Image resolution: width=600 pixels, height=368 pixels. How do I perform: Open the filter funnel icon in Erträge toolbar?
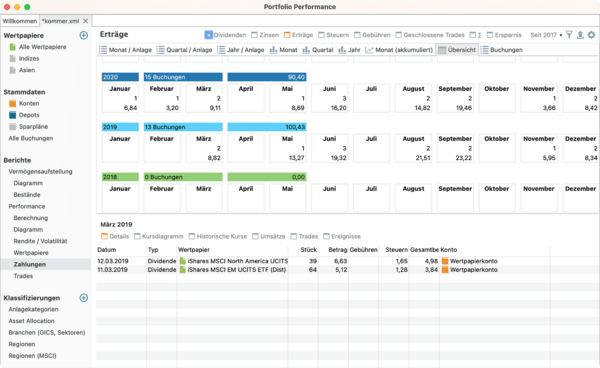[x=569, y=35]
